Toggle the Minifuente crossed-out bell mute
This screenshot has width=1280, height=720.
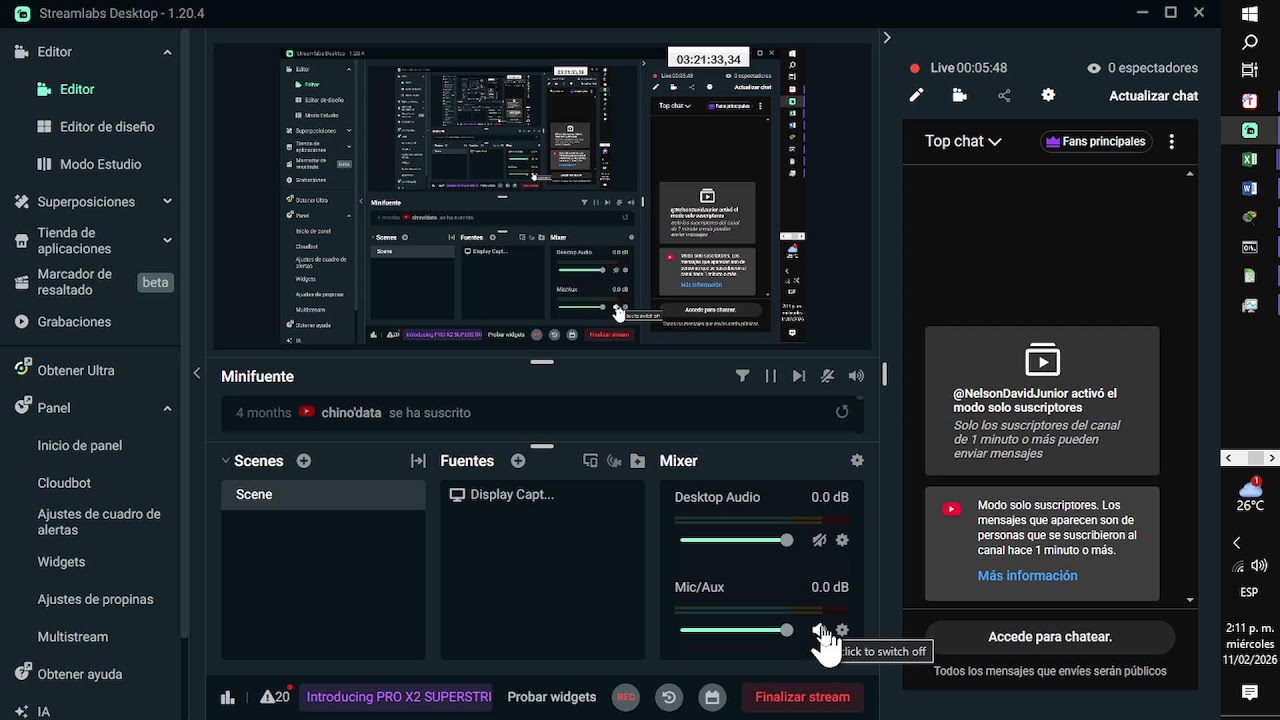pyautogui.click(x=827, y=376)
